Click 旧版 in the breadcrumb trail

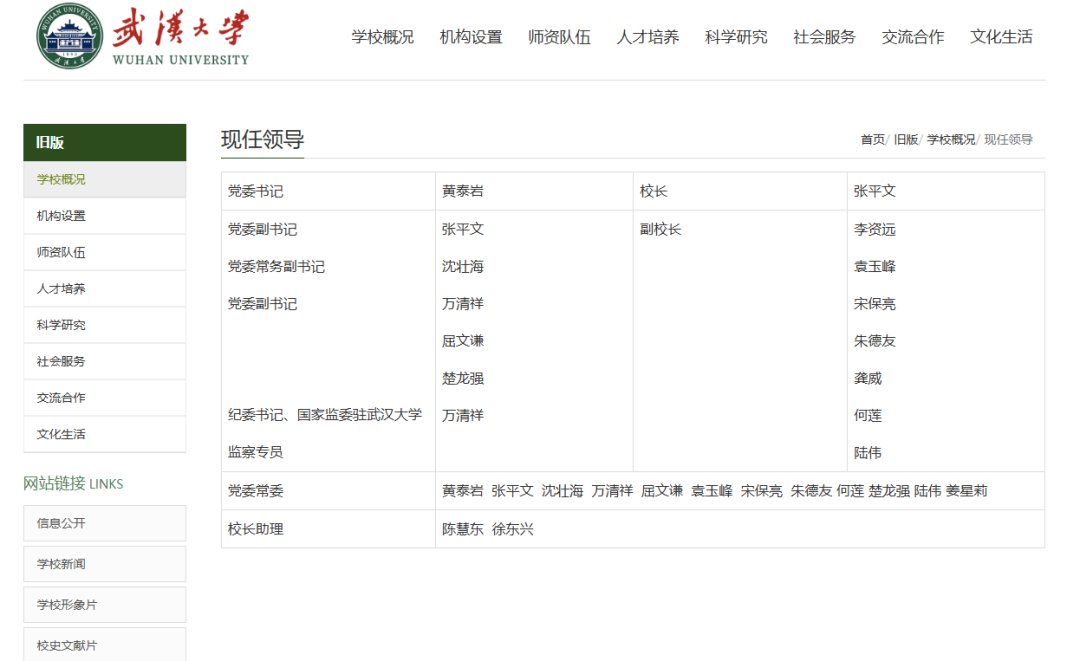point(905,140)
